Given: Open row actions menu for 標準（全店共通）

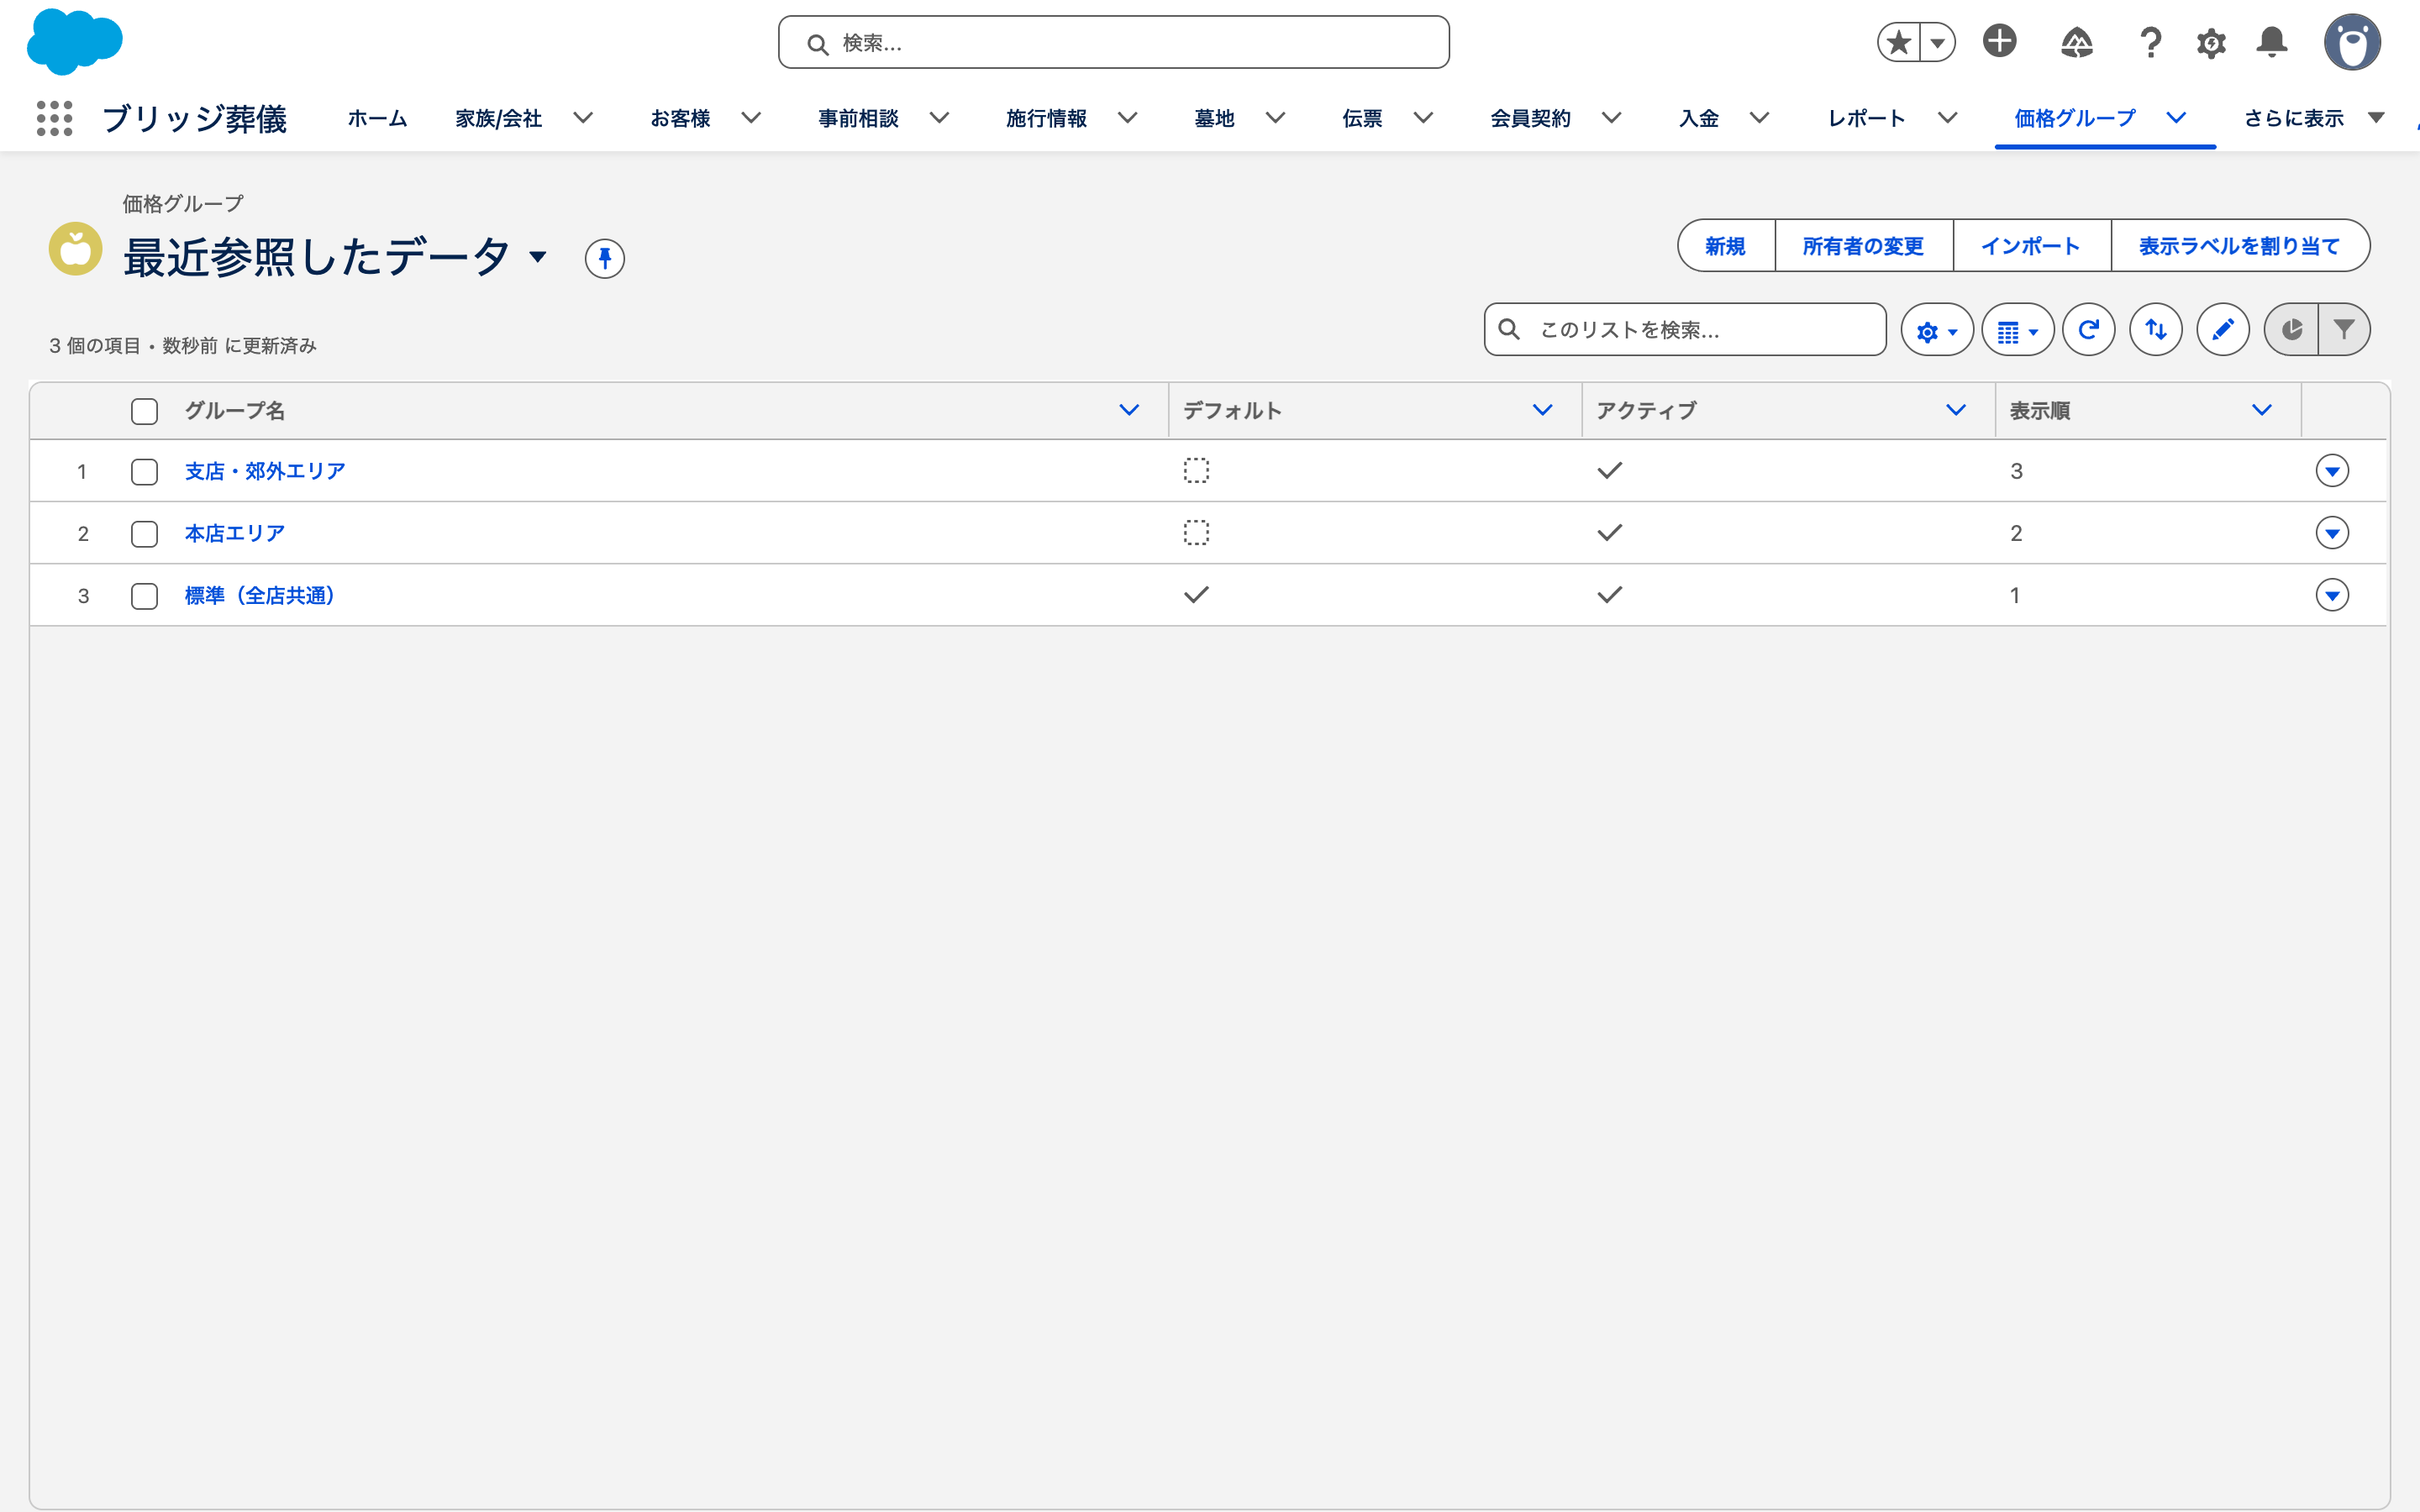Looking at the screenshot, I should tap(2332, 596).
